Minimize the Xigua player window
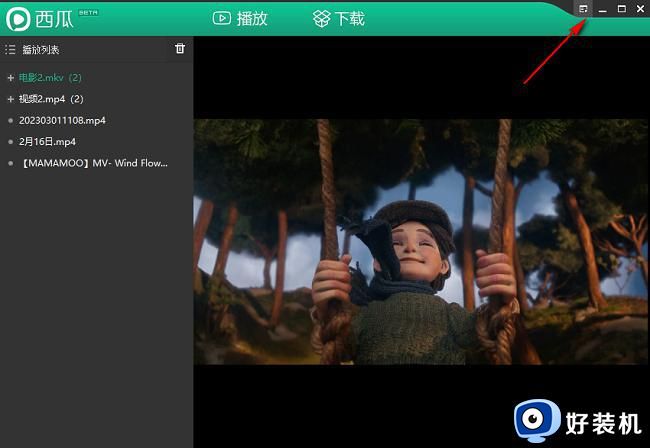The width and height of the screenshot is (650, 448). 603,9
